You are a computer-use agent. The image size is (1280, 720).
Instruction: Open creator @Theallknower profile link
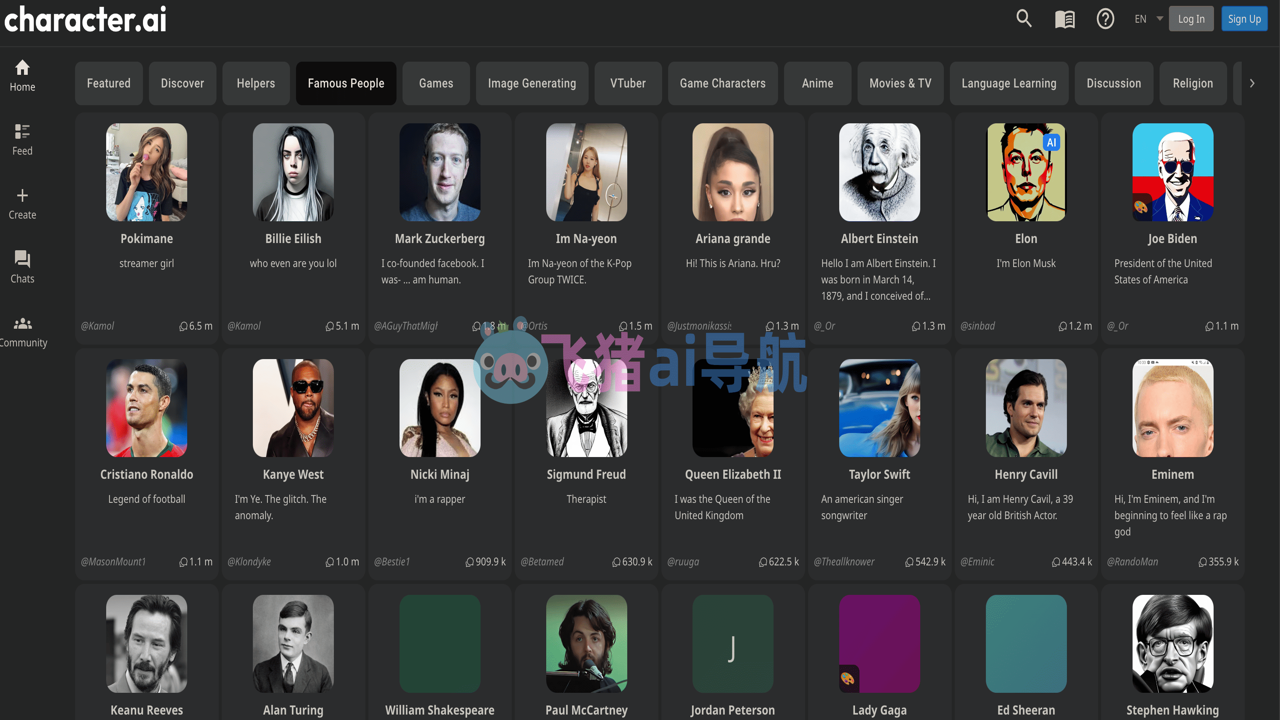tap(844, 562)
